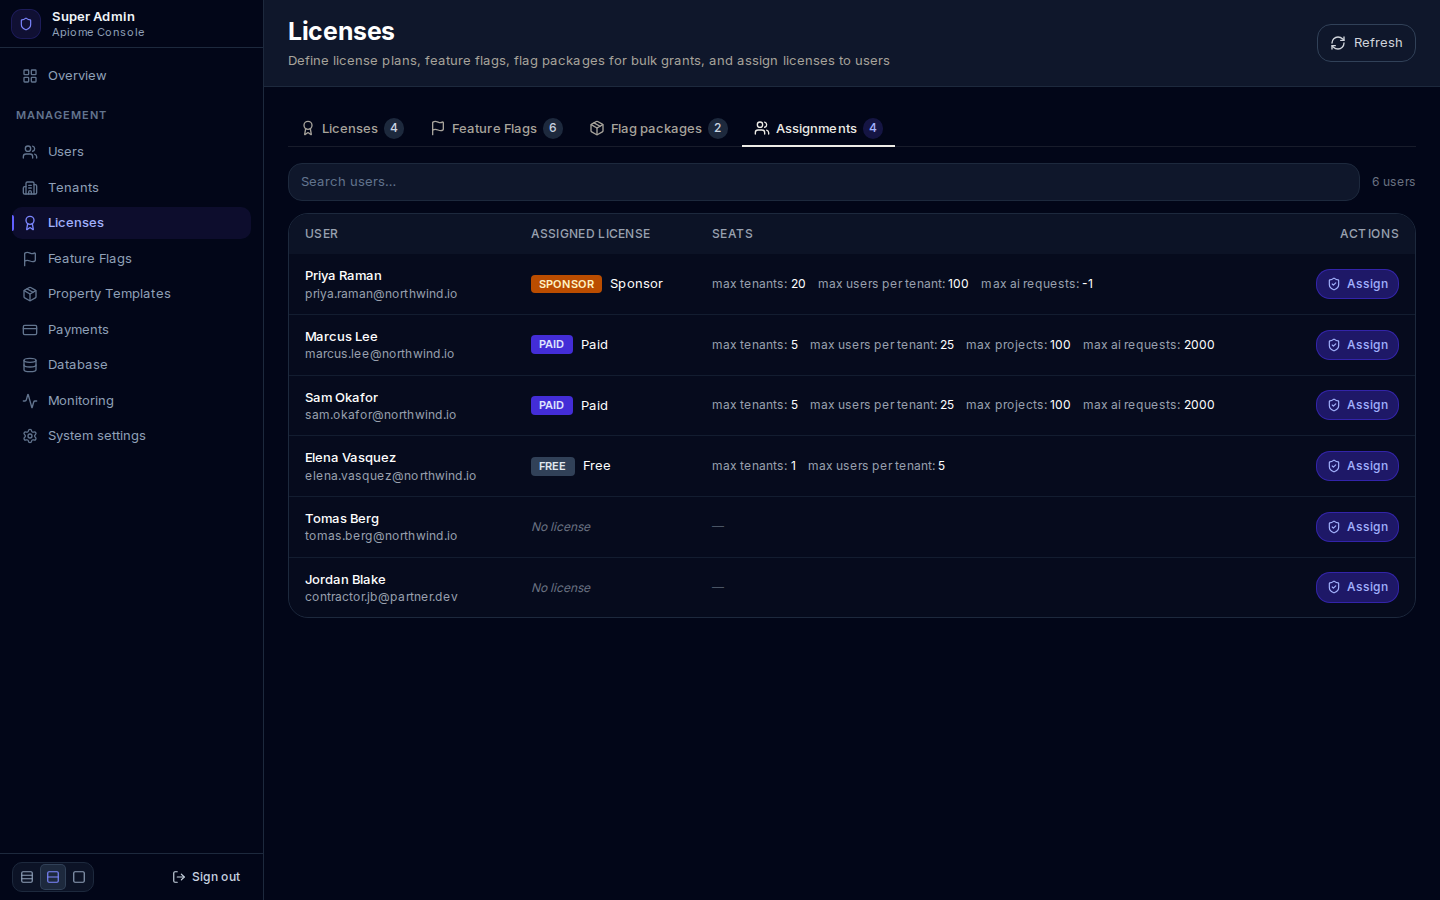Image resolution: width=1440 pixels, height=900 pixels.
Task: Switch to the Licenses tab
Action: click(352, 128)
